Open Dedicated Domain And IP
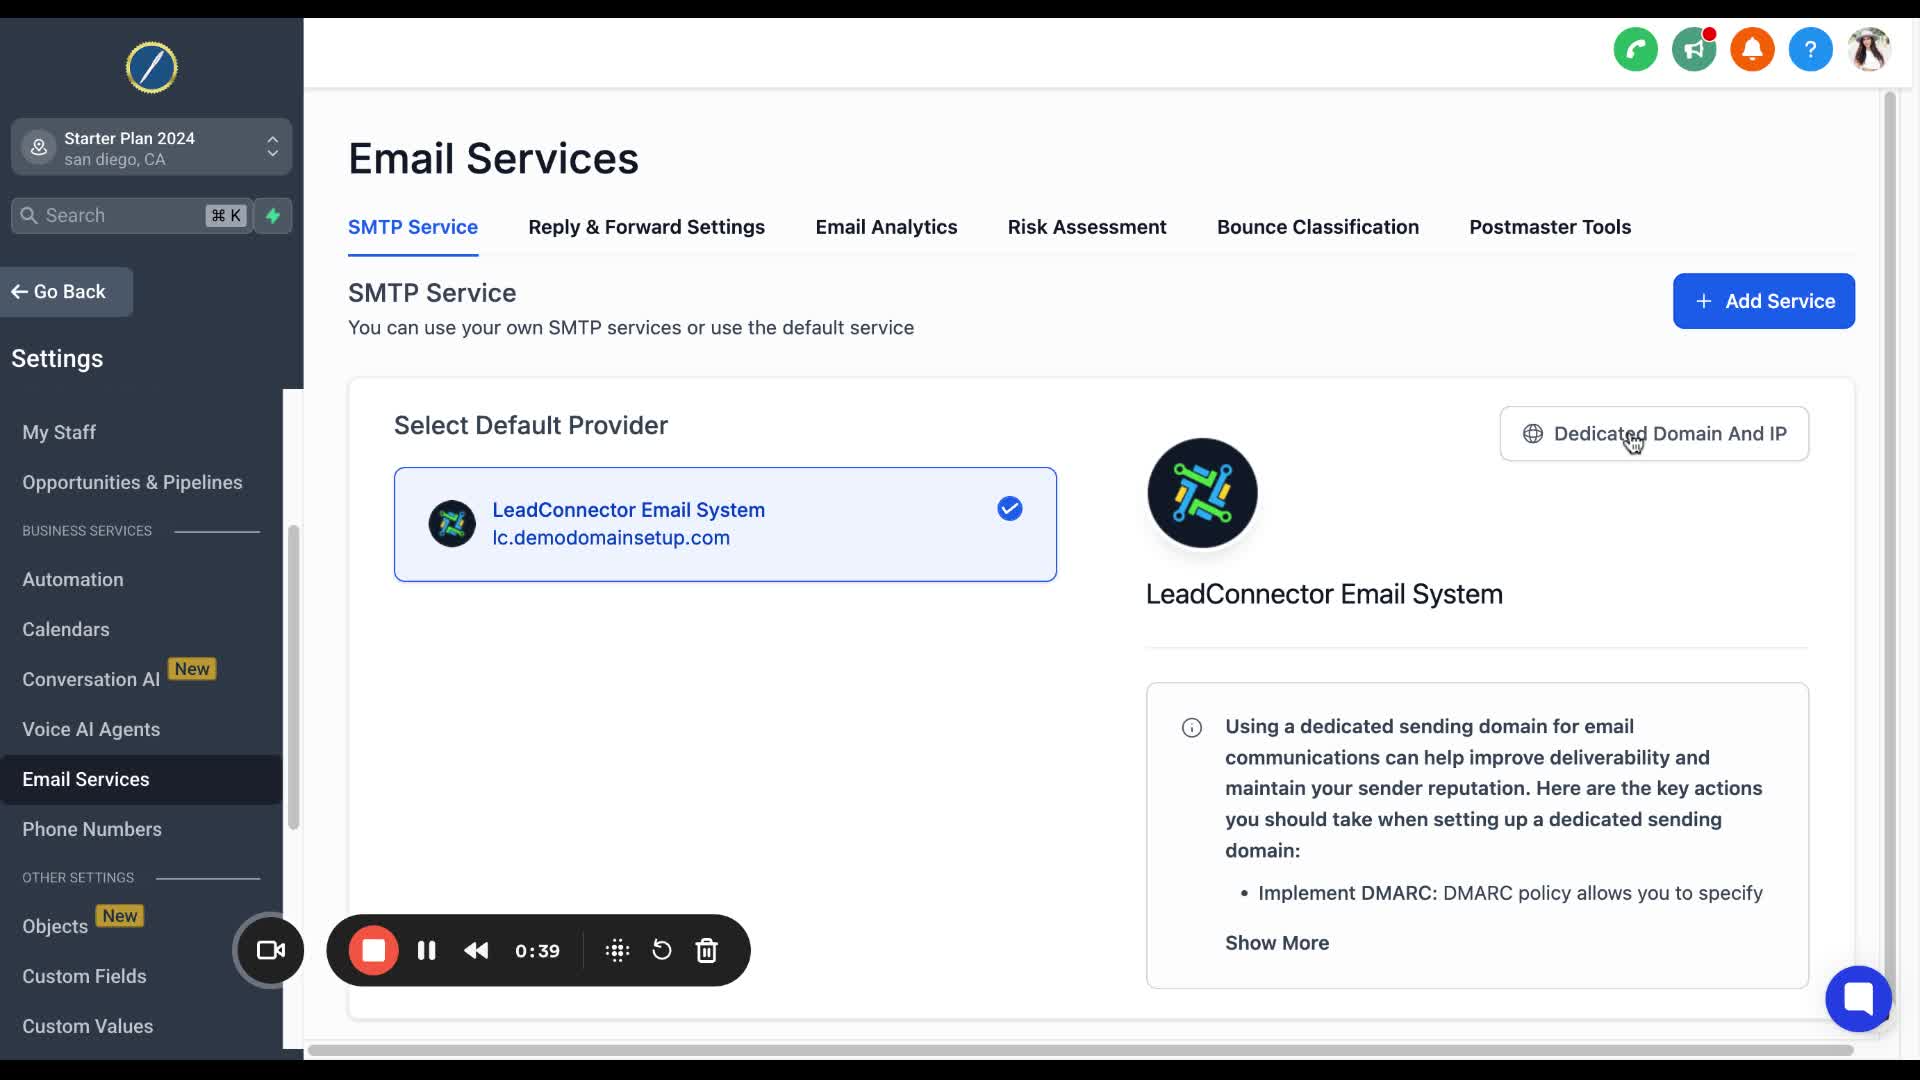The height and width of the screenshot is (1080, 1920). (x=1654, y=434)
